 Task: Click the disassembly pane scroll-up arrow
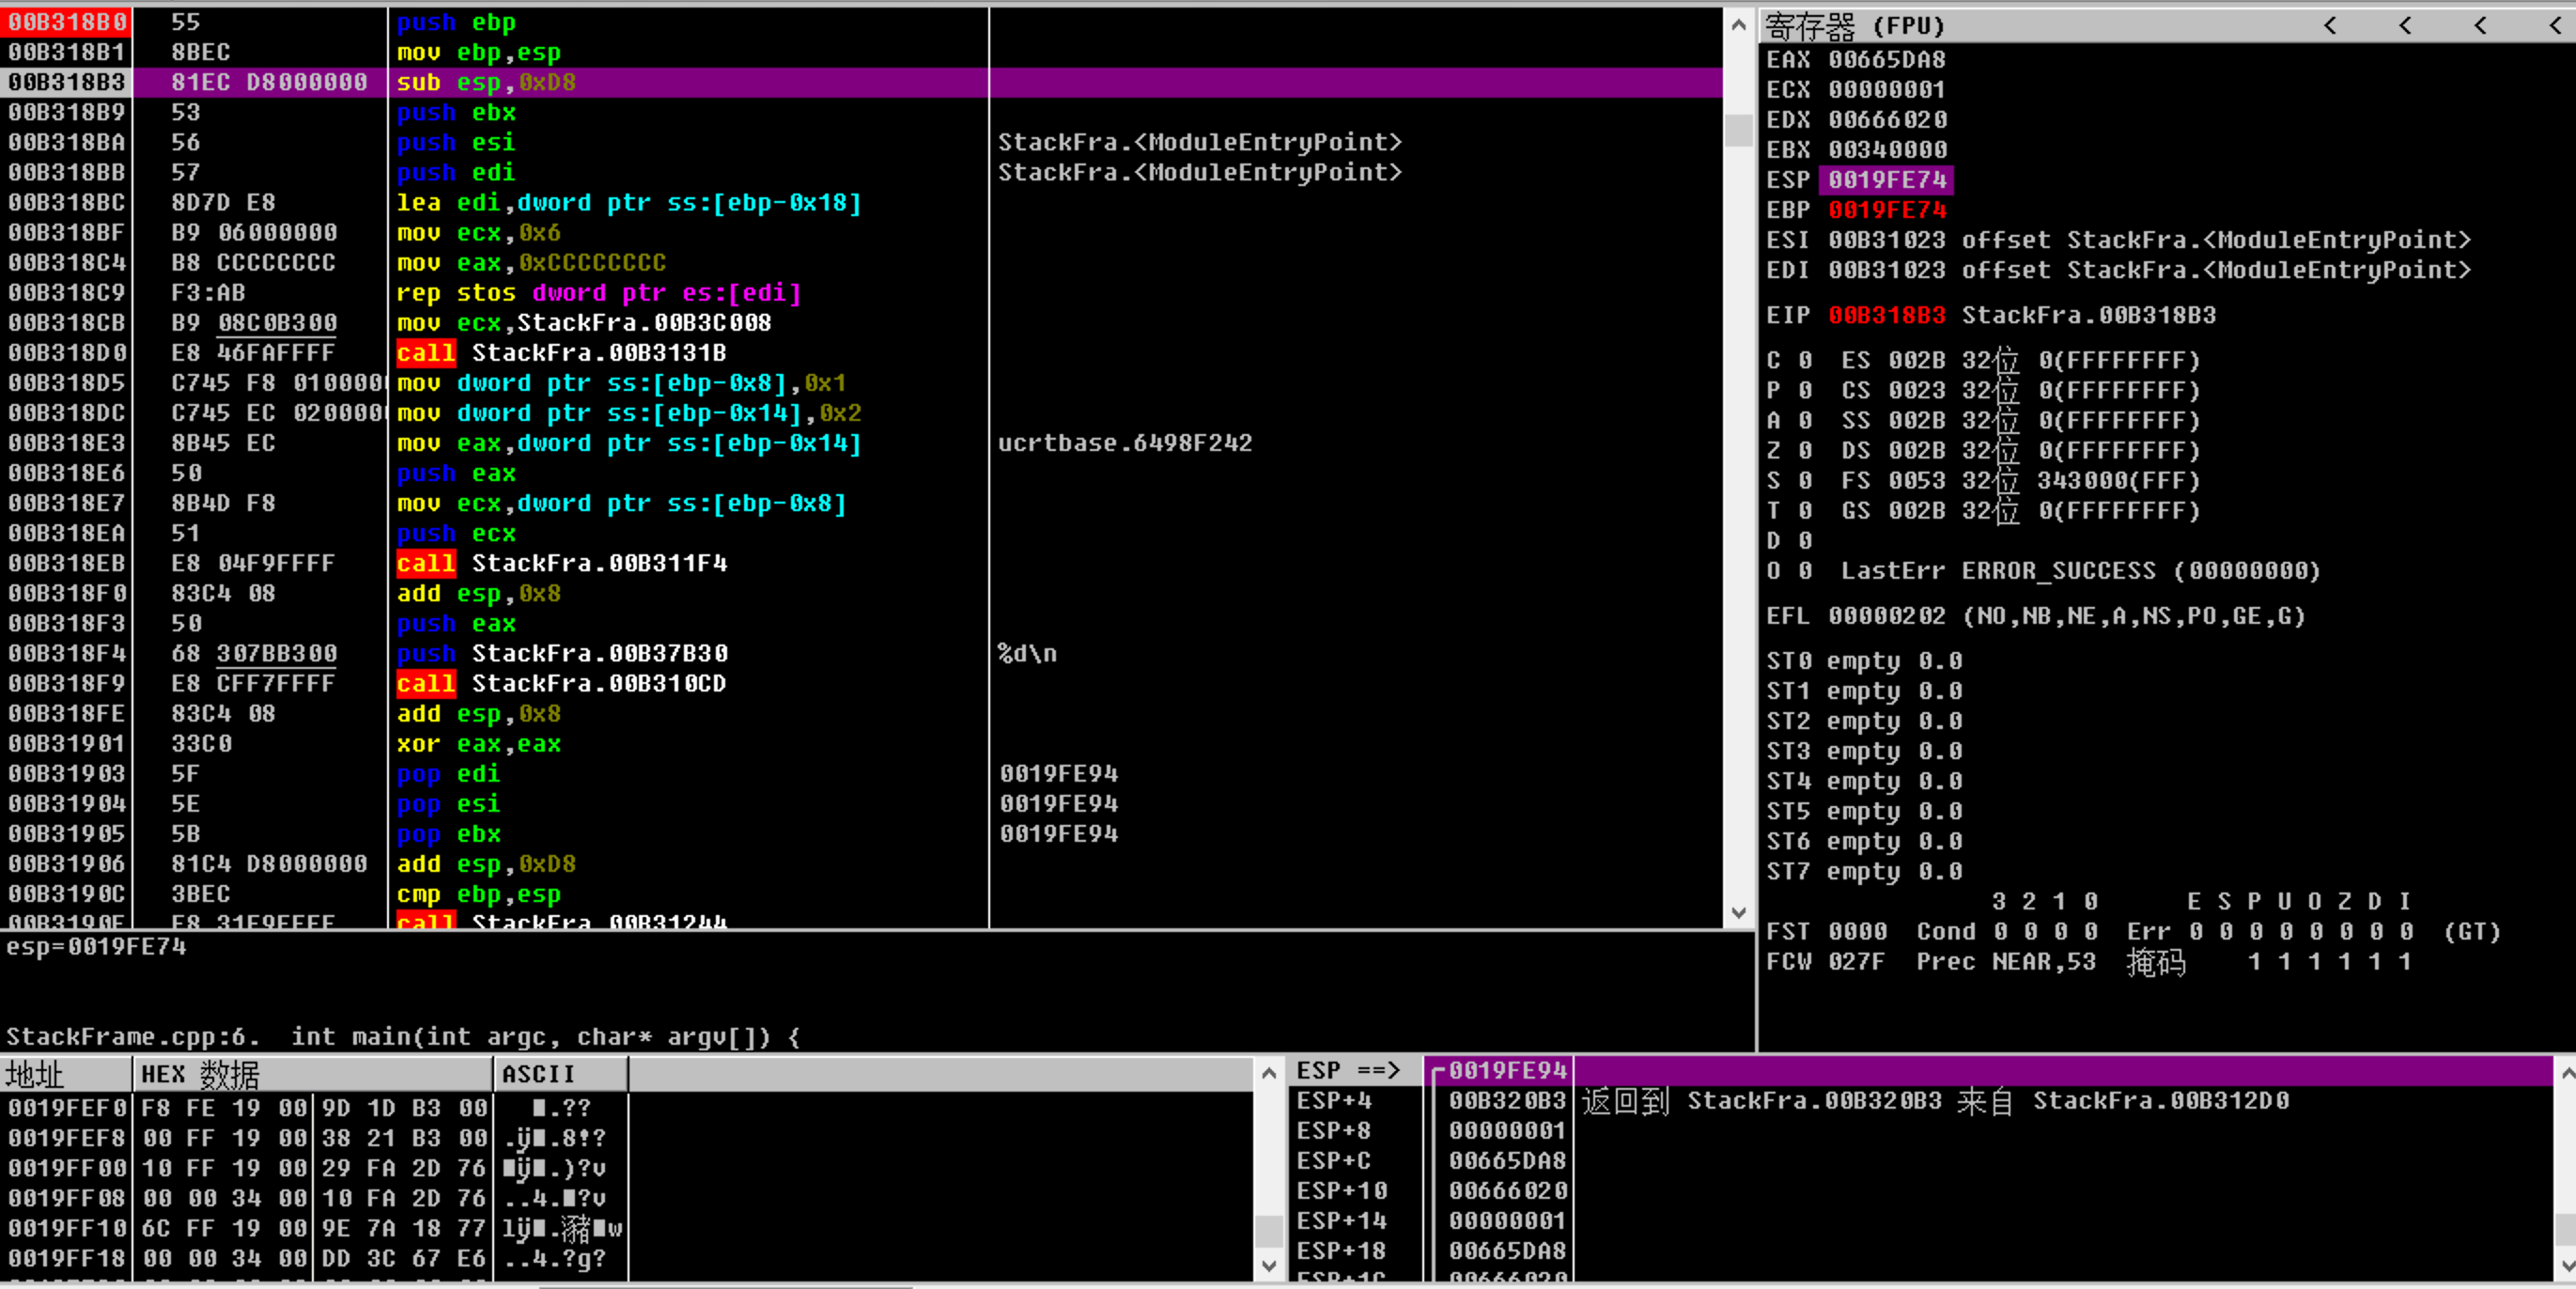click(x=1738, y=24)
